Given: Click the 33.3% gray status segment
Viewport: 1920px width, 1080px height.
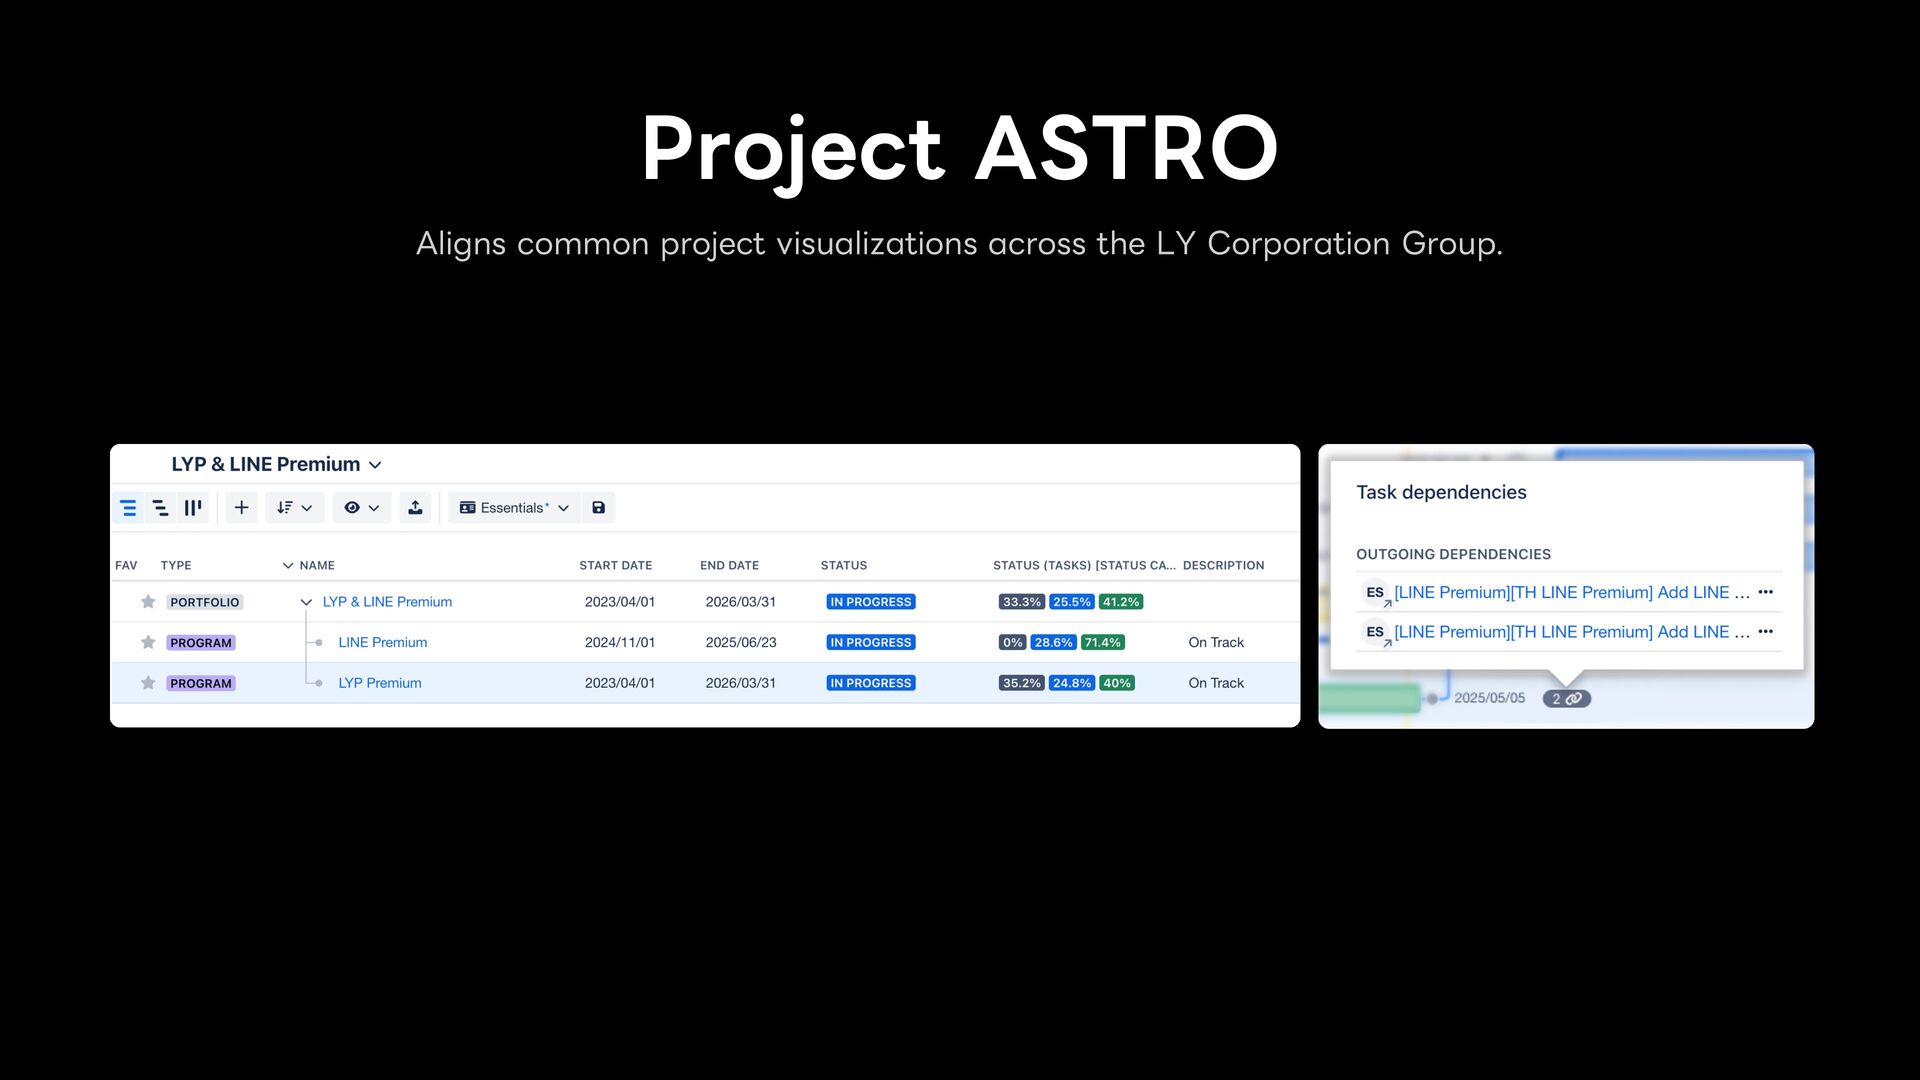Looking at the screenshot, I should (x=1022, y=602).
